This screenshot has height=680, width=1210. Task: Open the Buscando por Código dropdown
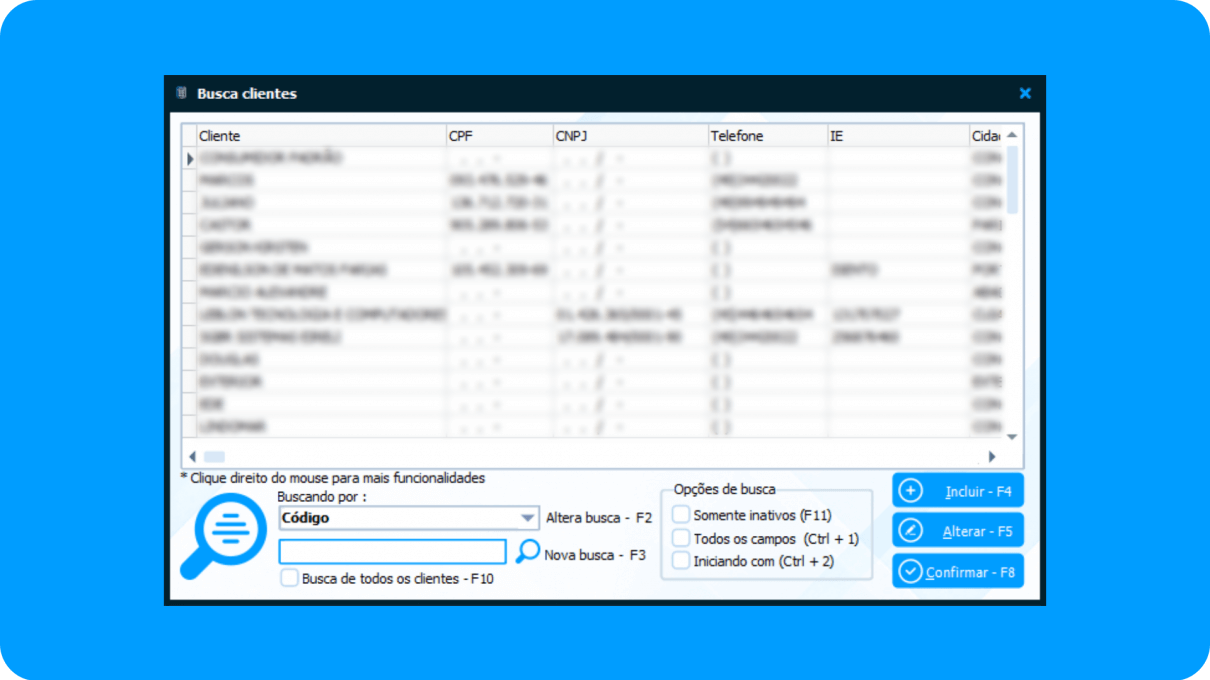(528, 518)
